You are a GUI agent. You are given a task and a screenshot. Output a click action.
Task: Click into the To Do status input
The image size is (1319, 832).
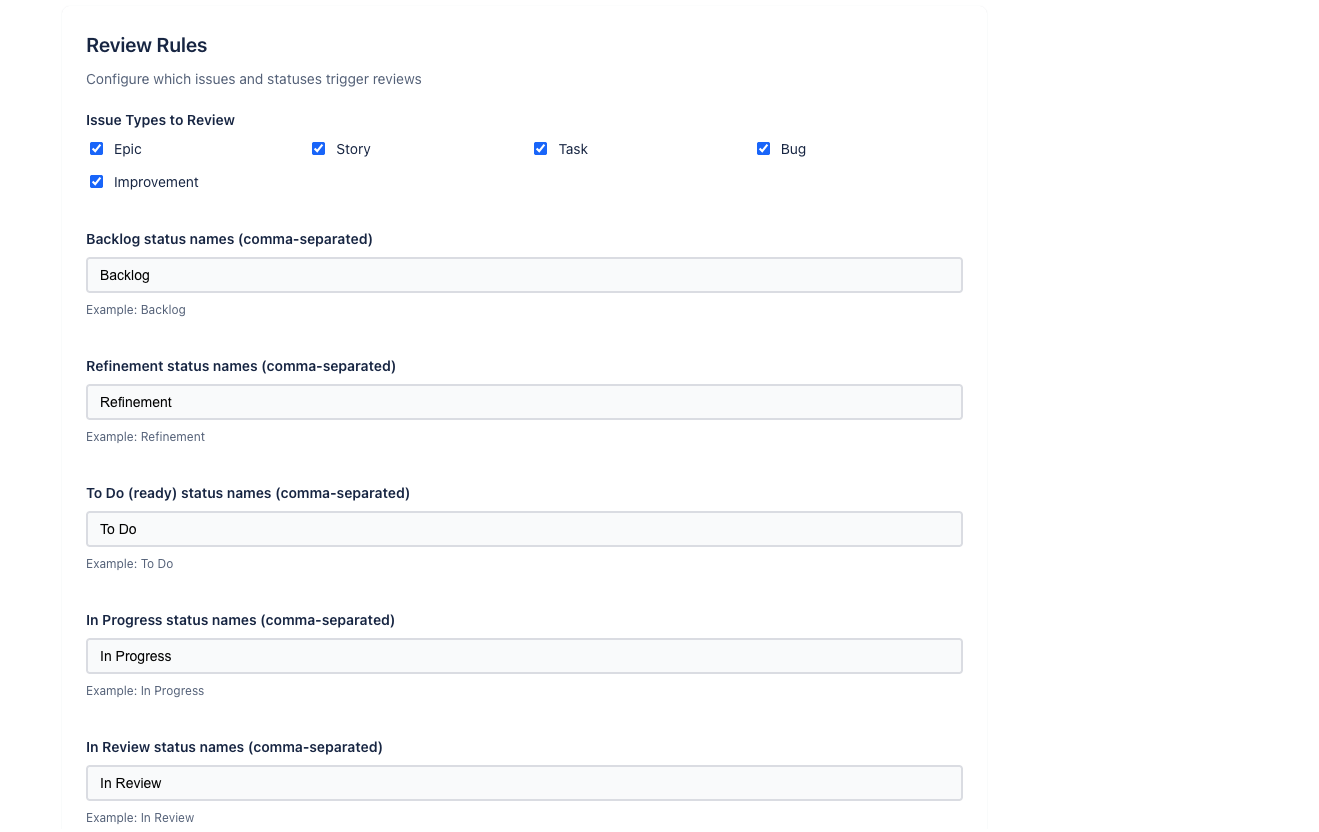[x=524, y=529]
